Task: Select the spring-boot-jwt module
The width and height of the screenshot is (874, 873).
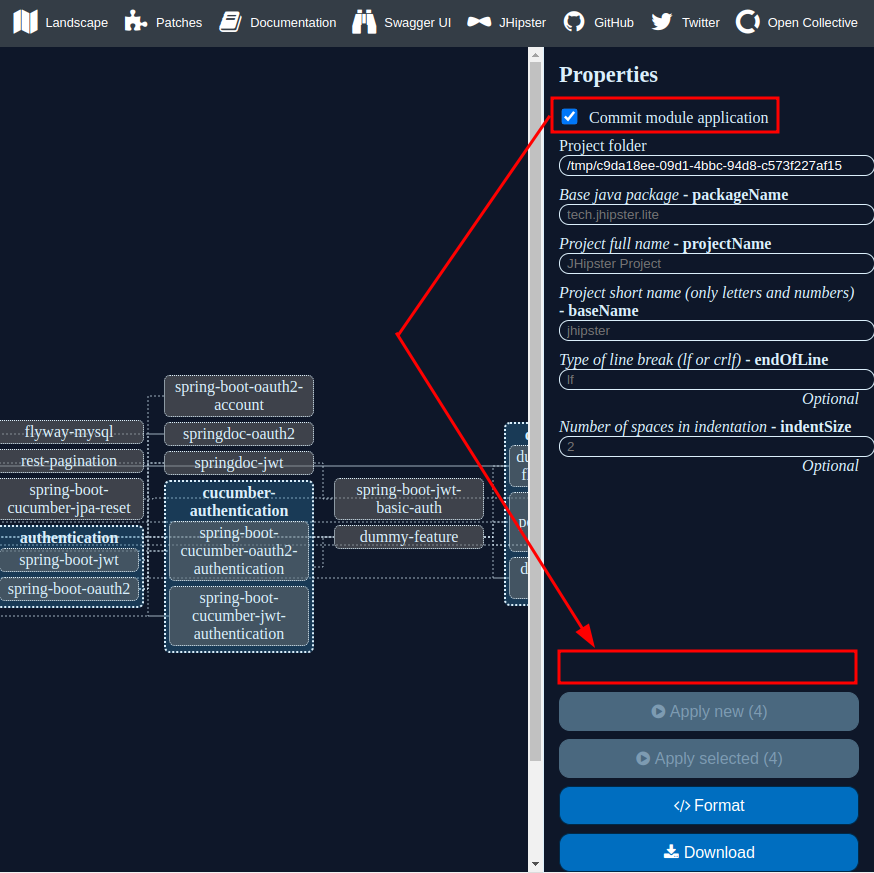Action: [x=69, y=560]
